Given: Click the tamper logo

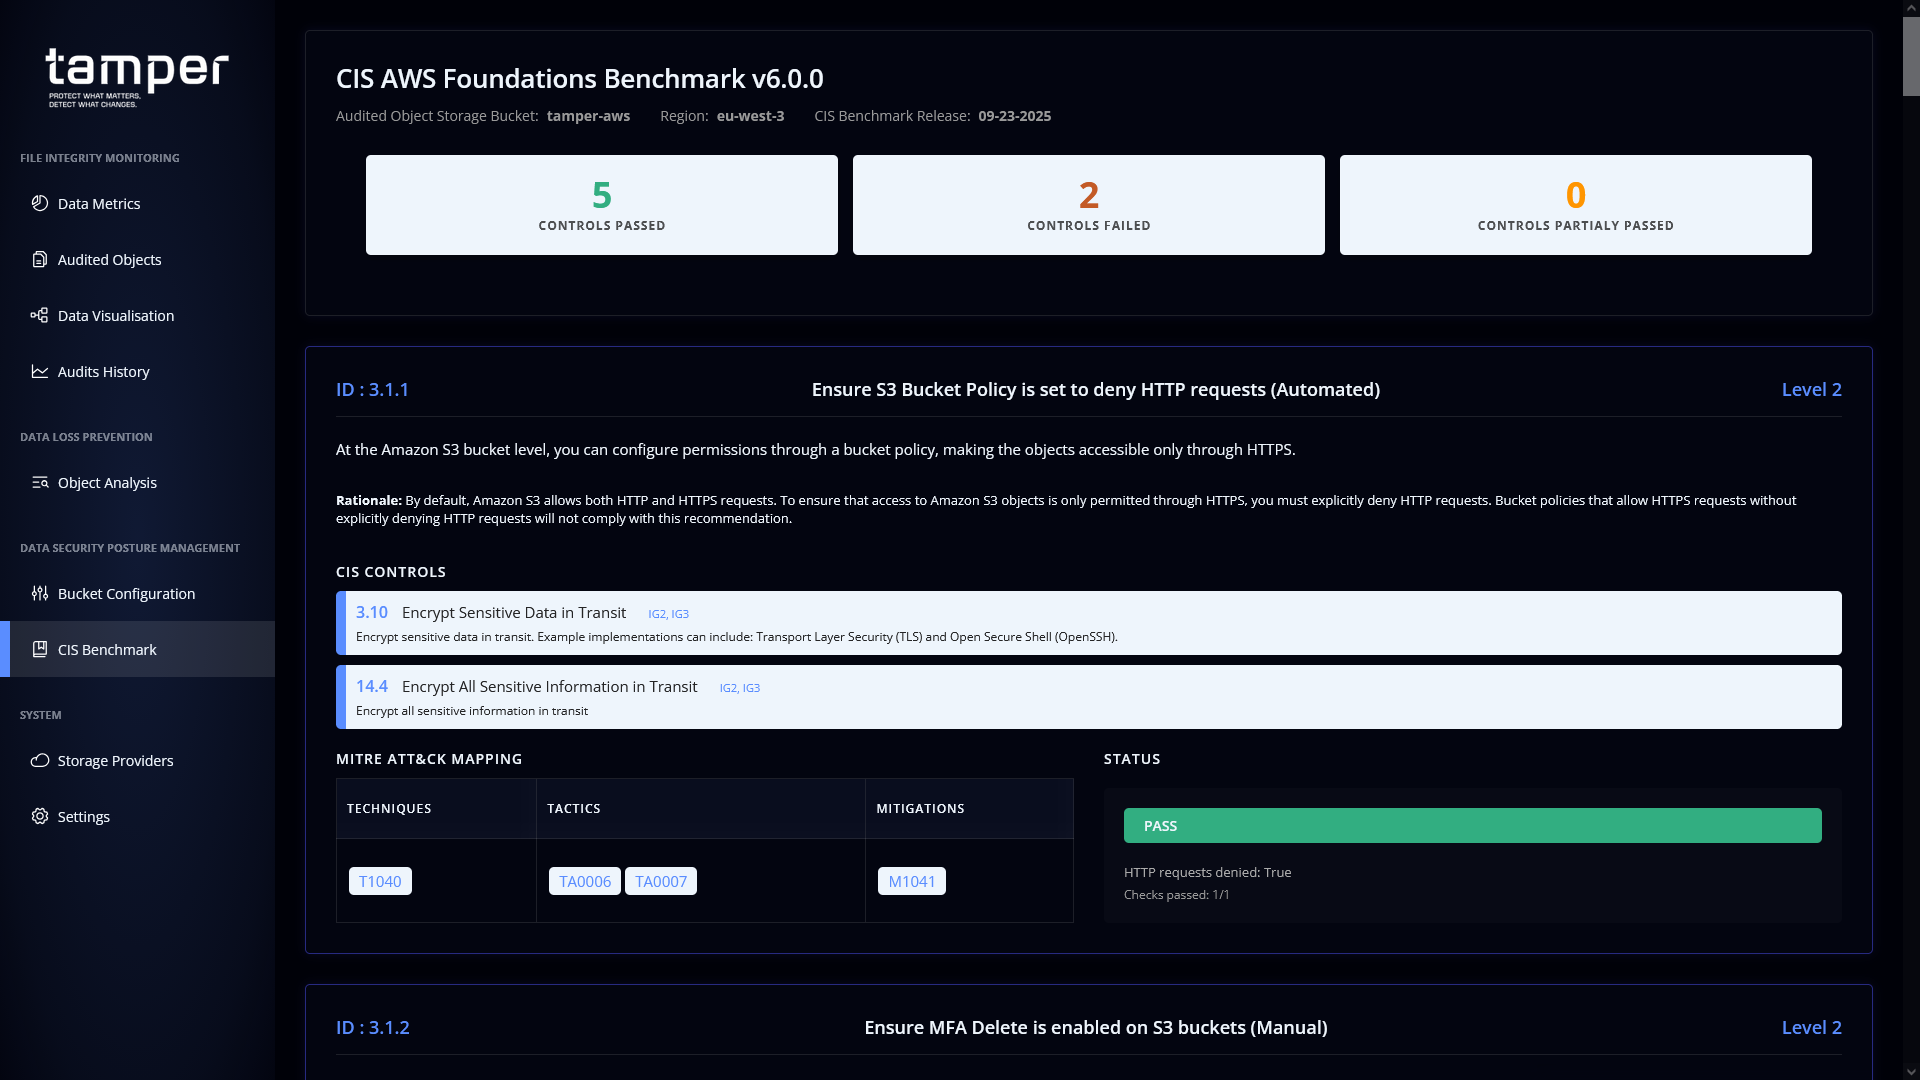Looking at the screenshot, I should 137,75.
